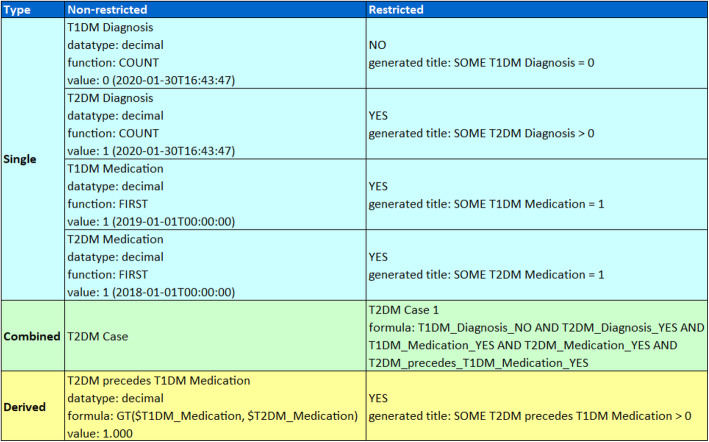Viewport: 709px width, 442px height.
Task: Click the Combined row label
Action: (x=32, y=336)
